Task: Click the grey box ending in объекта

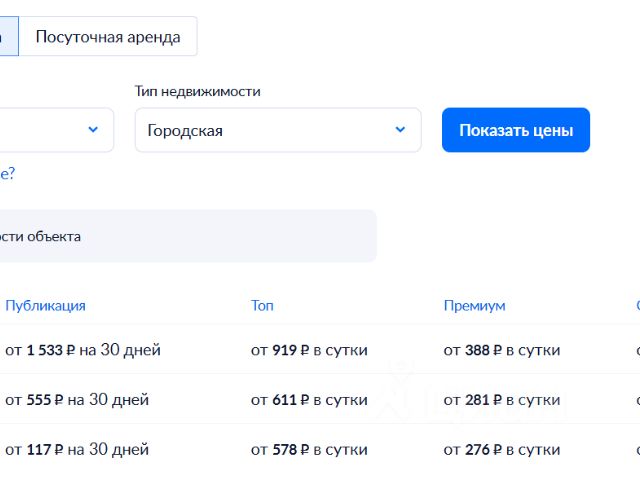Action: point(188,236)
